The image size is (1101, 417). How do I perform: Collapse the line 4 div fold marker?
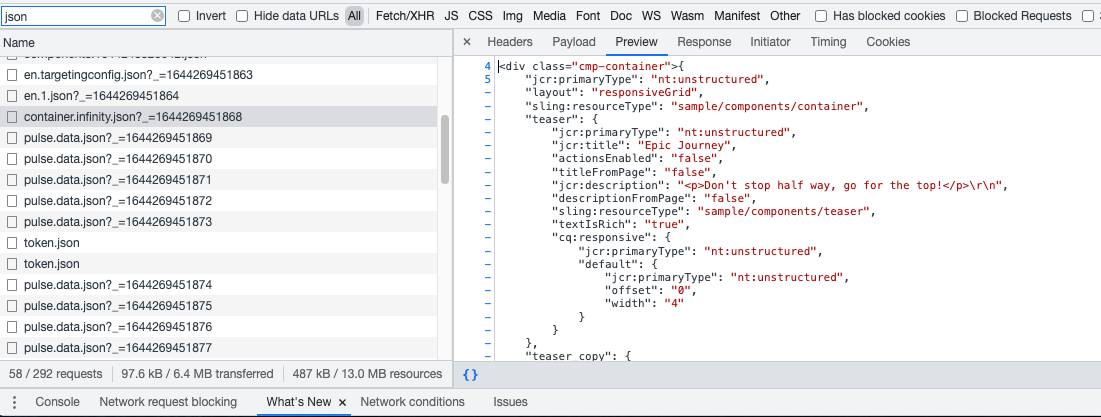coord(488,67)
